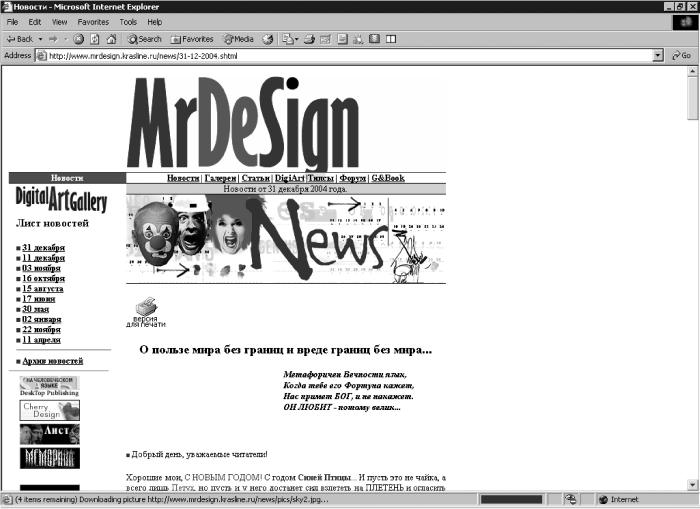700x509 pixels.
Task: Click the DigitalArtGallery logo
Action: (x=61, y=199)
